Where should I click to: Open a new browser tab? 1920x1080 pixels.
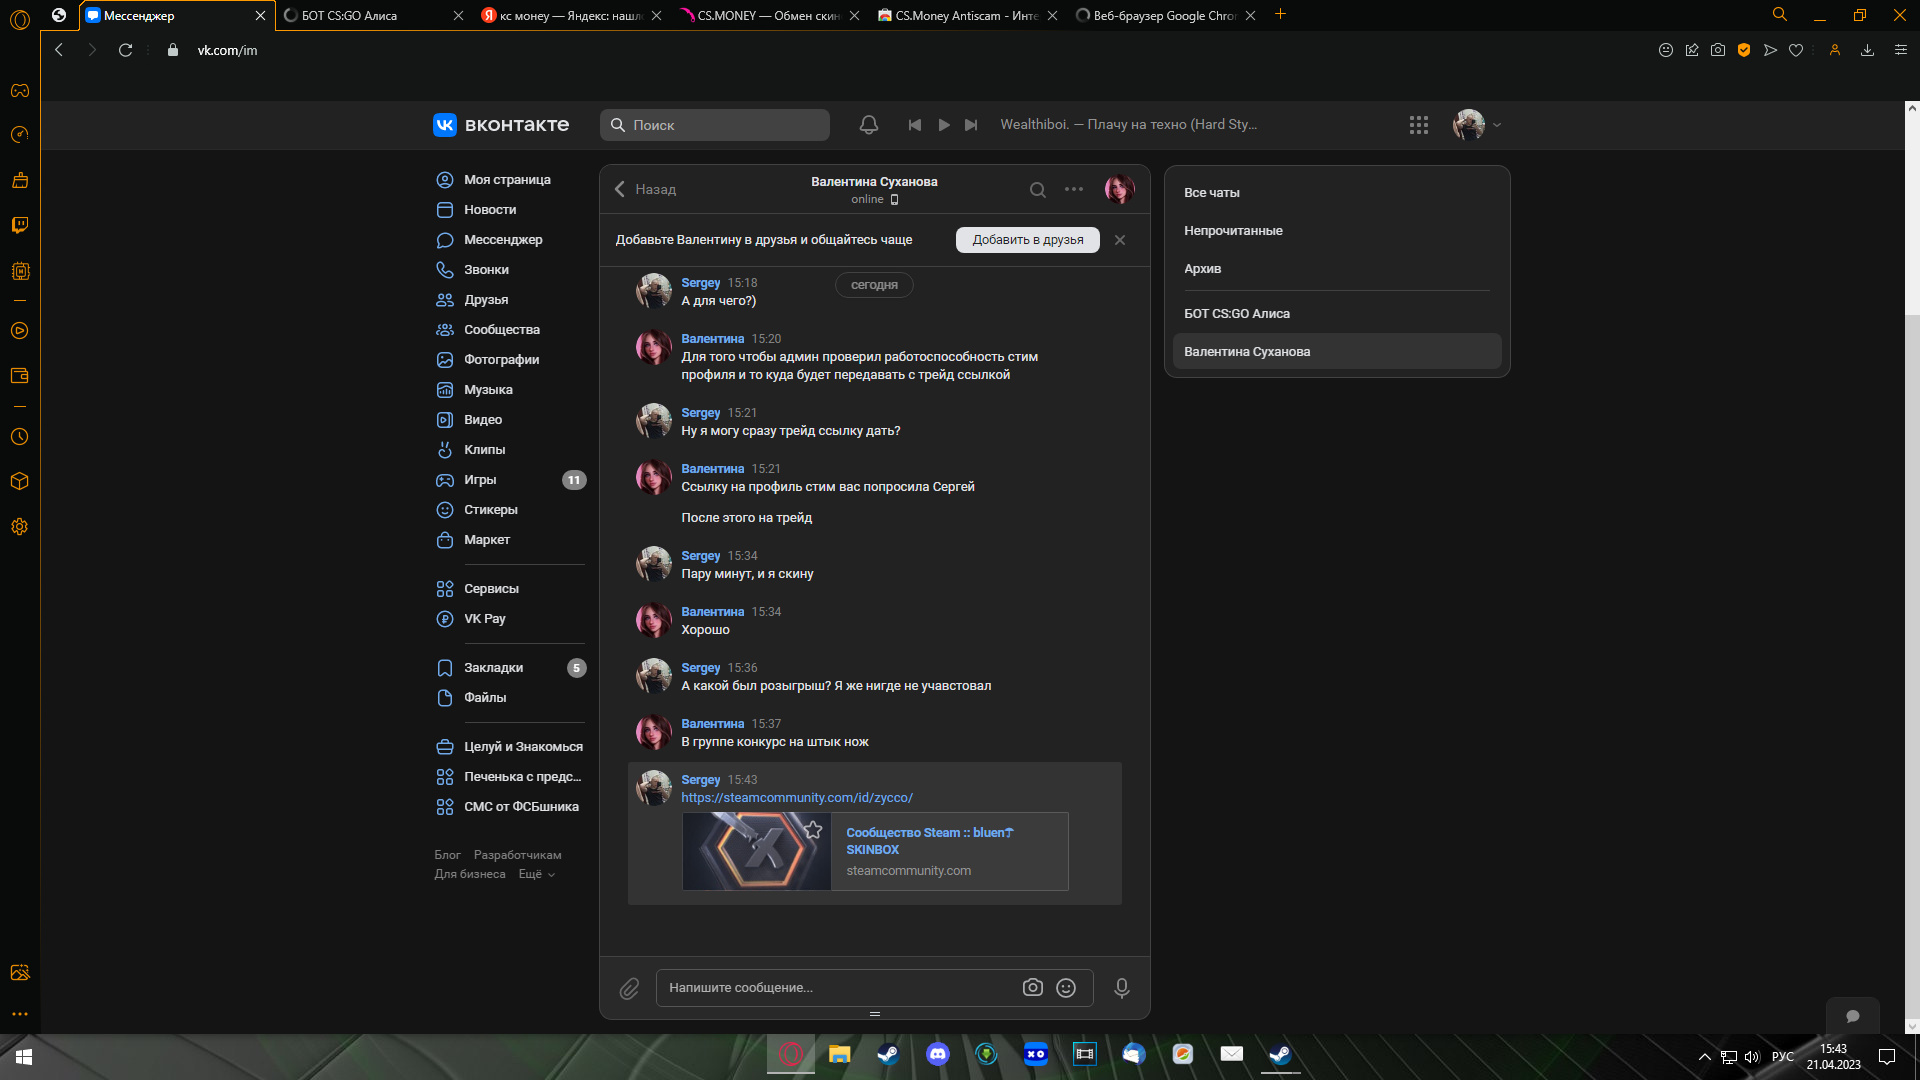tap(1280, 15)
